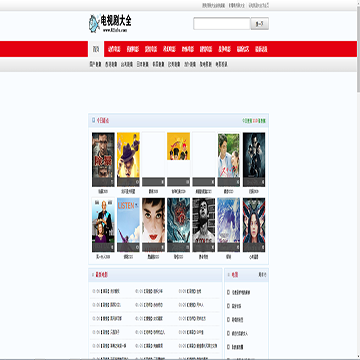This screenshot has width=360, height=360.
Task: Select the white 首页 home tab in the red navbar
Action: click(x=96, y=49)
